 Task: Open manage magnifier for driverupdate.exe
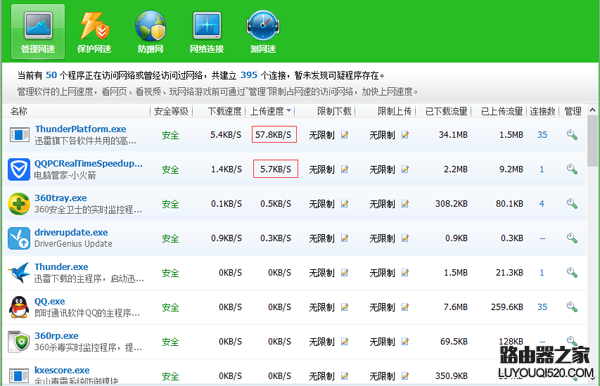pyautogui.click(x=572, y=238)
